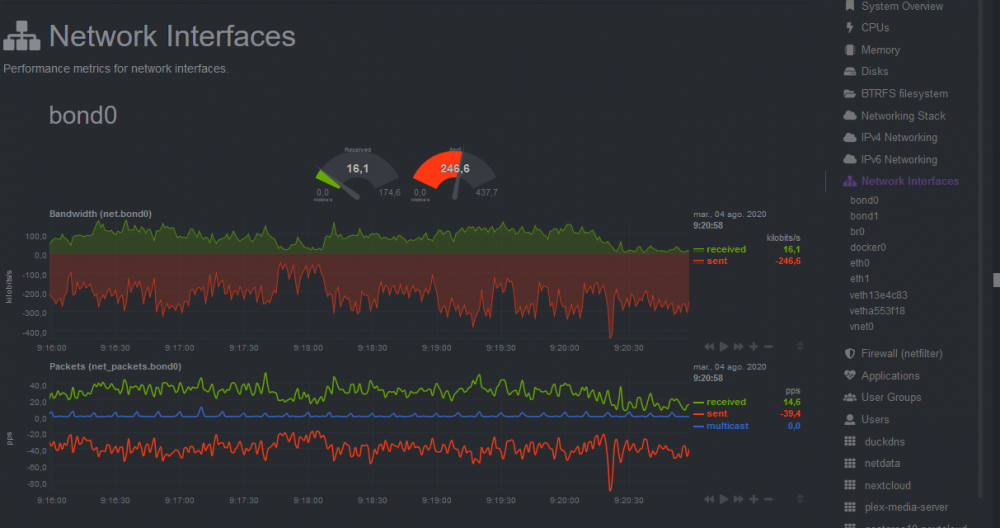Click the Packets chart vertical resize handle
This screenshot has width=1000, height=528.
pos(800,499)
